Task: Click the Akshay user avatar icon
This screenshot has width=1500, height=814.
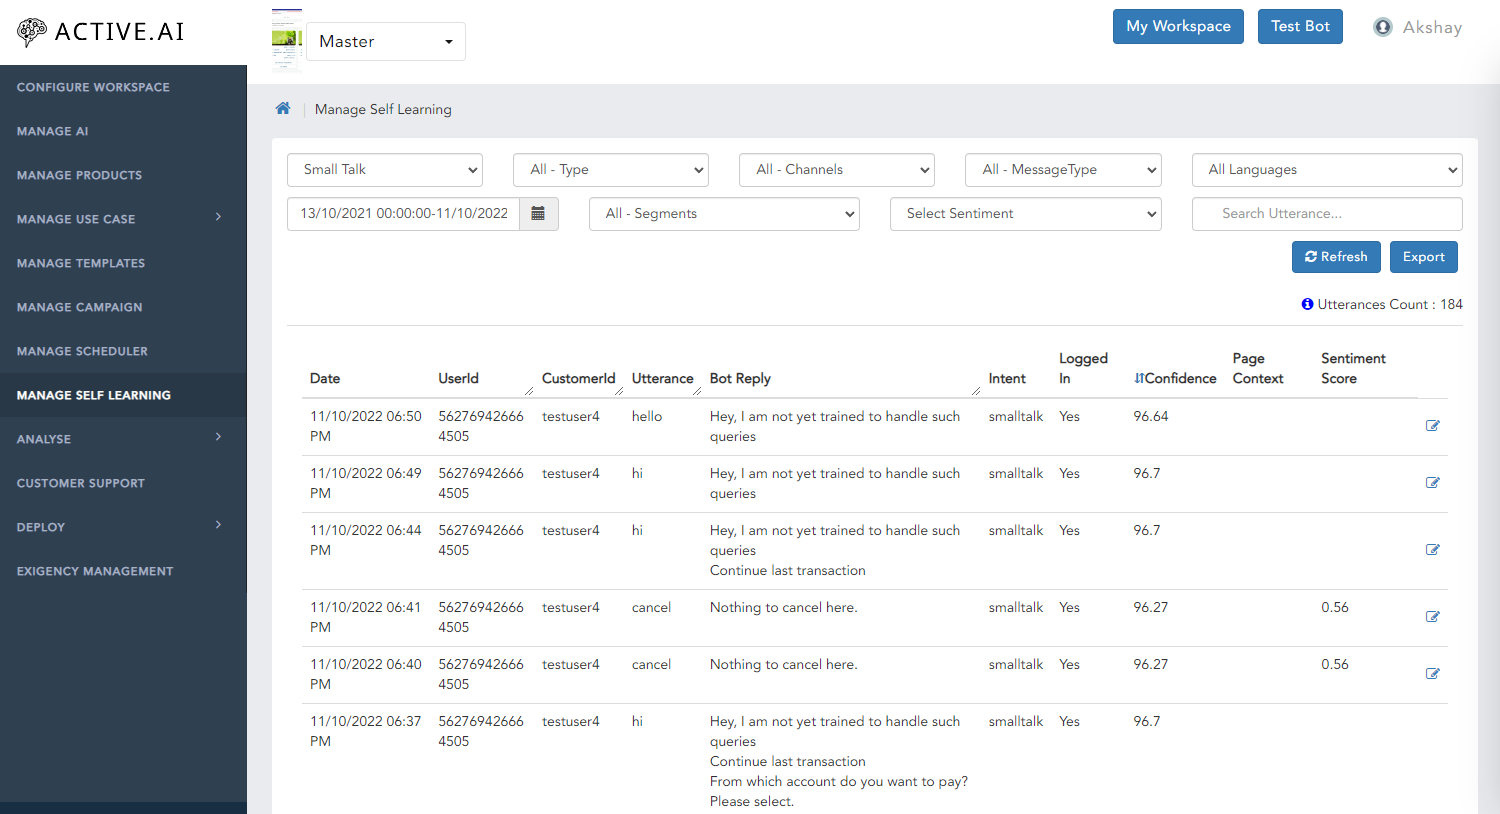Action: (1383, 27)
